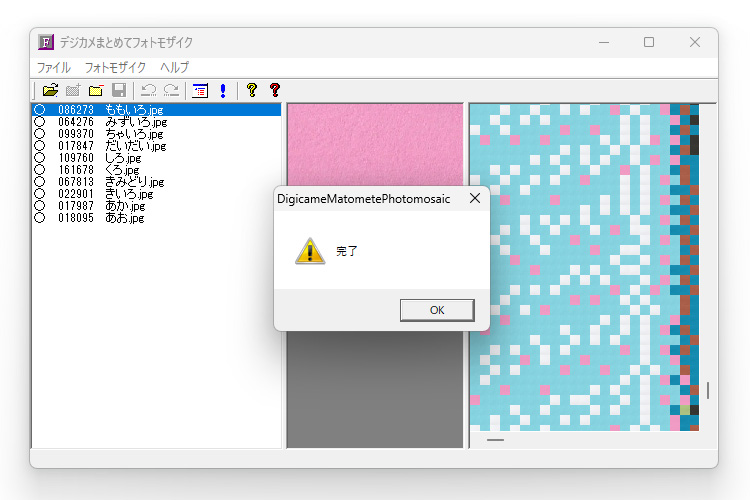Click the undo arrow toolbar icon

[148, 90]
